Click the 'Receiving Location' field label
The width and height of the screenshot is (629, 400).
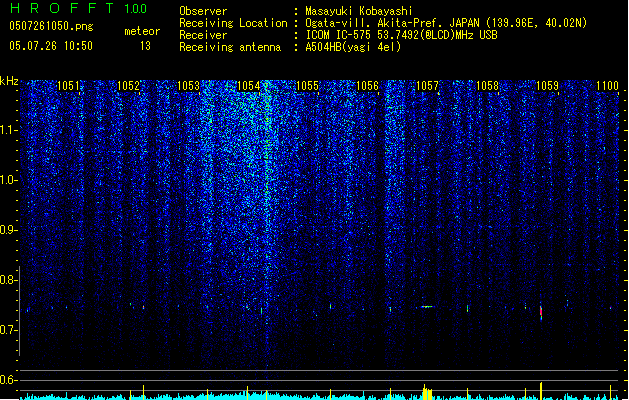coord(233,23)
